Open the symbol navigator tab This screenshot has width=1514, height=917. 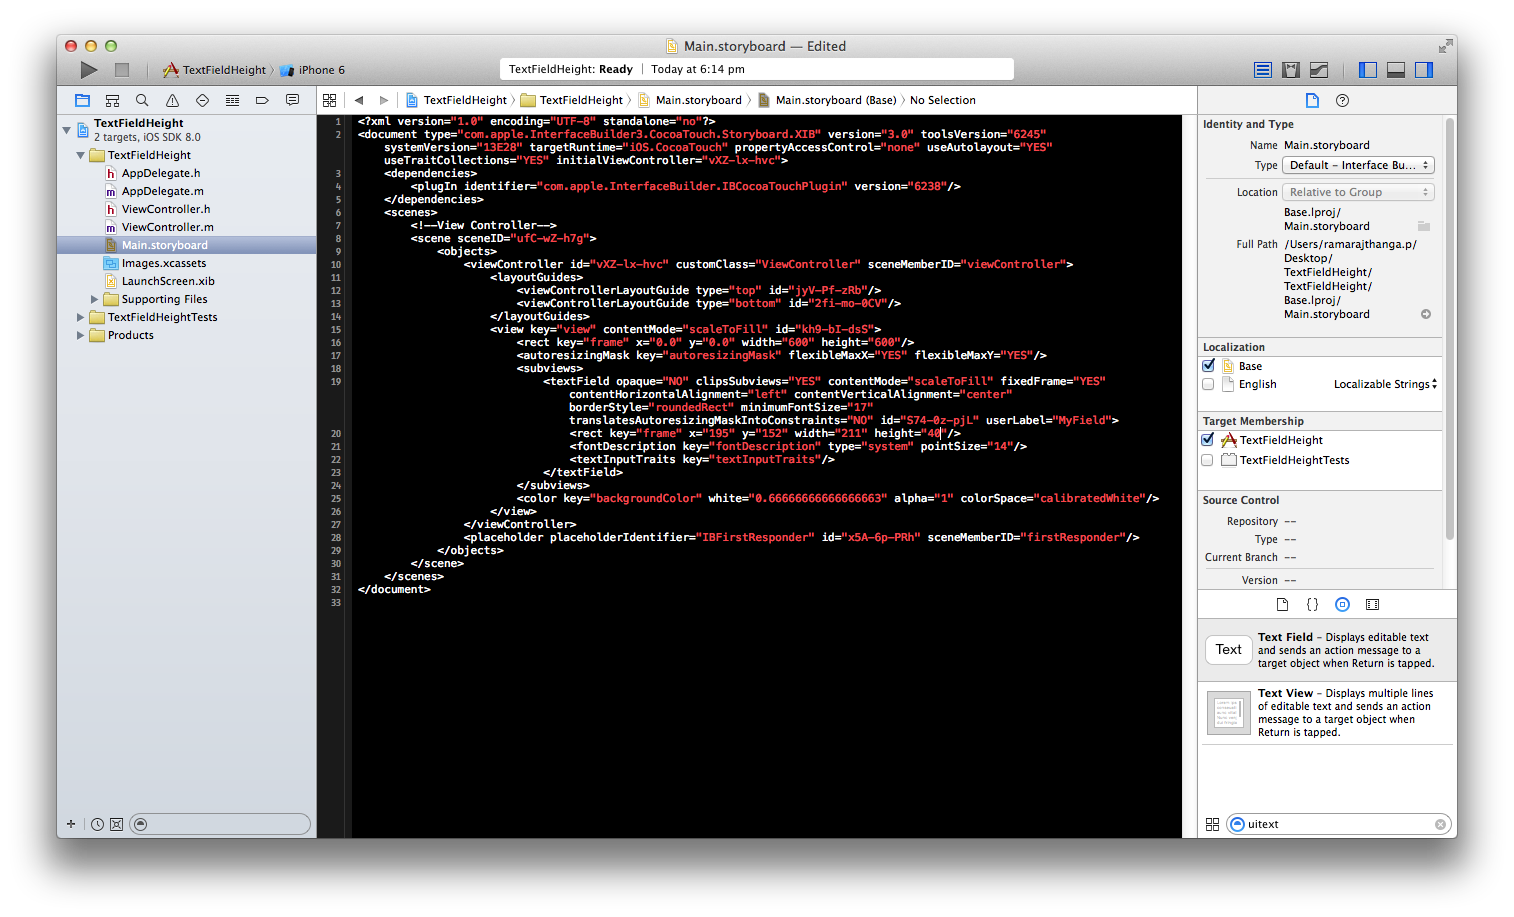tap(112, 100)
